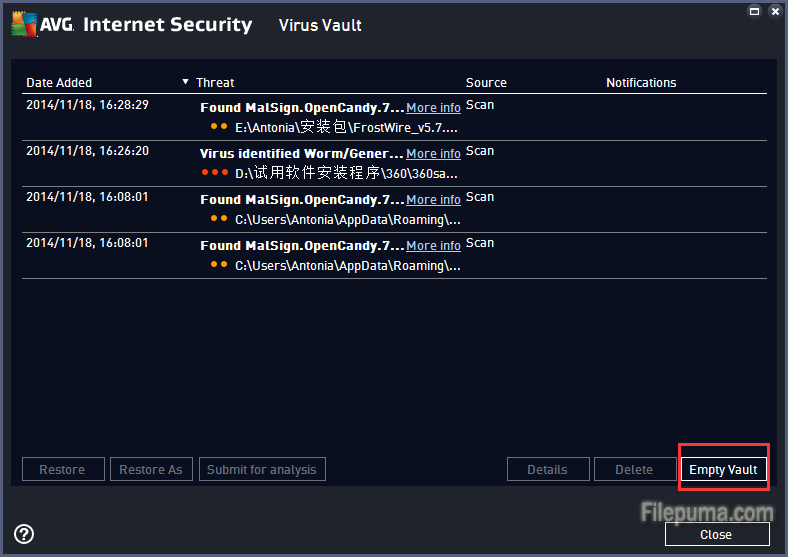
Task: Click severity dots of FrostWire threat
Action: click(x=219, y=127)
